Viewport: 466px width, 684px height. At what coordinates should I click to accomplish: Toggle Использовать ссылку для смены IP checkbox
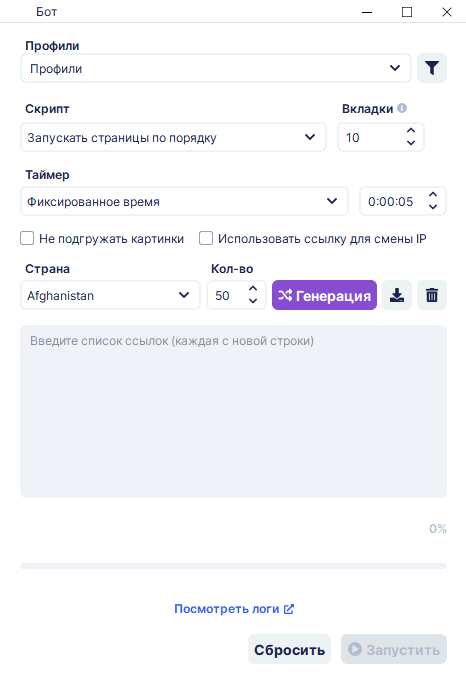click(206, 238)
